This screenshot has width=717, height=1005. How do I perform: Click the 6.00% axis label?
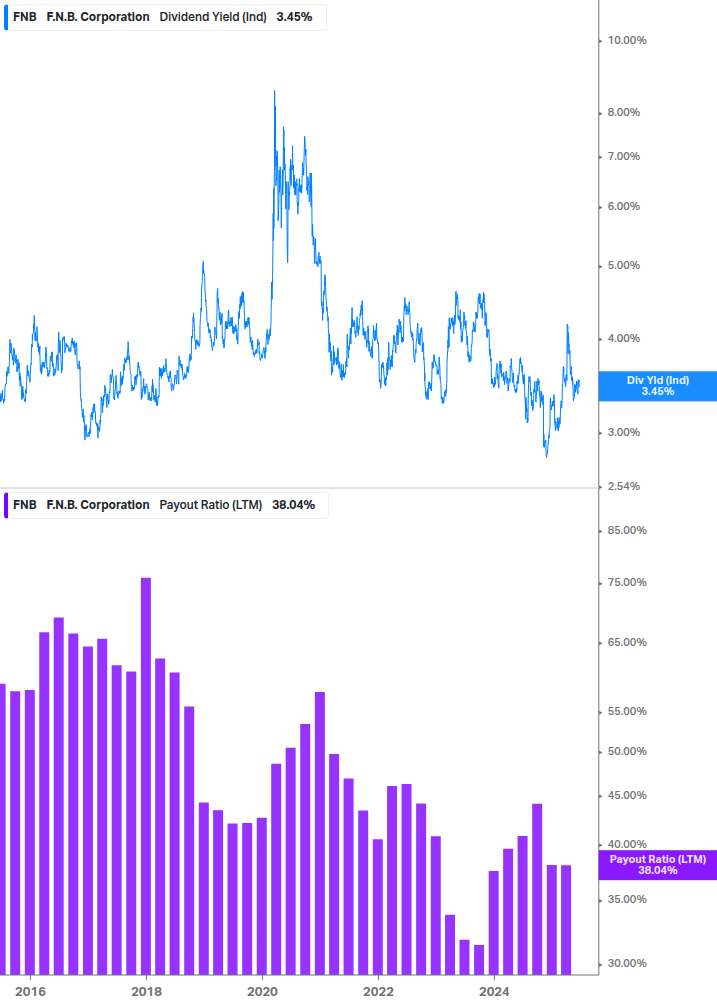click(623, 206)
